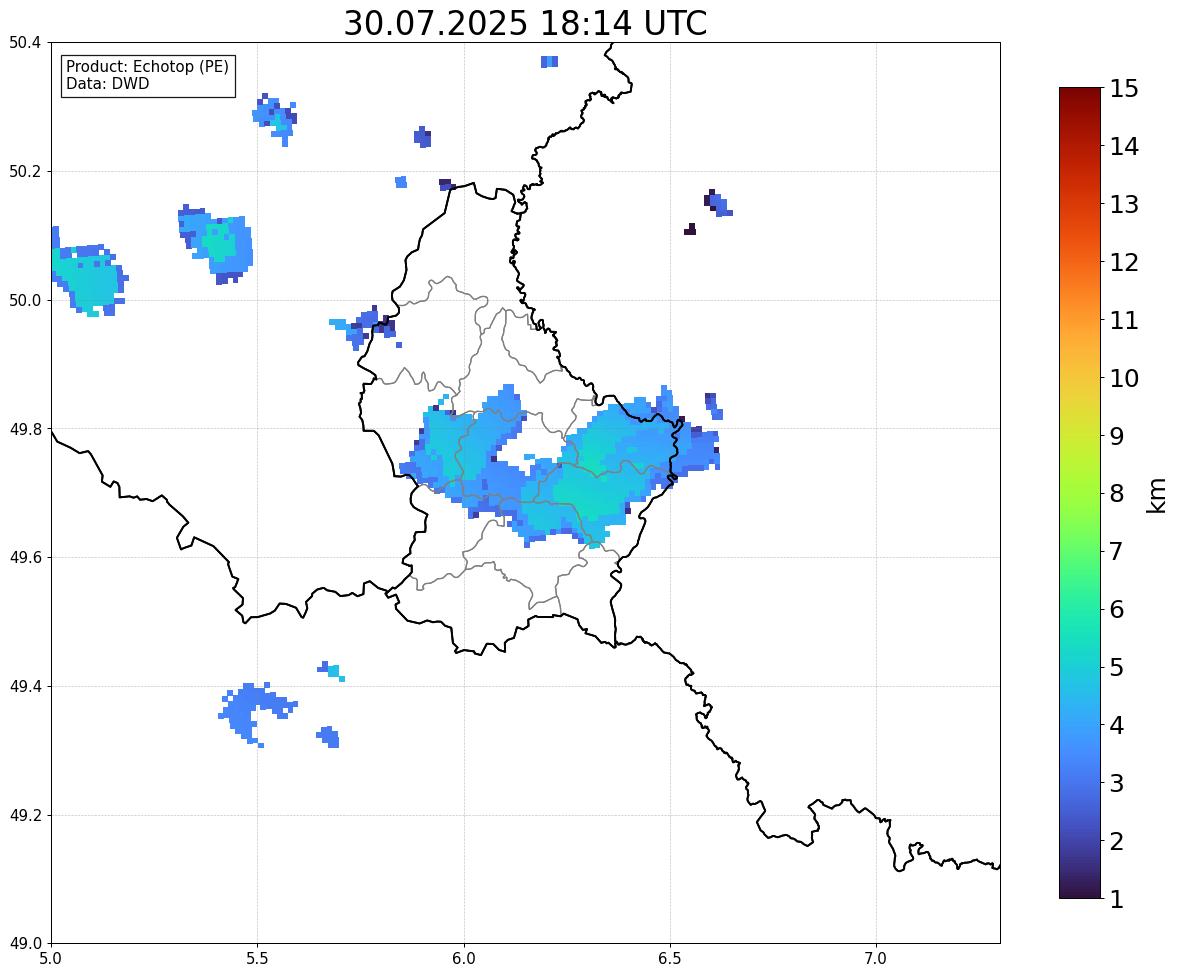Viewport: 1178px width, 976px height.
Task: Click colorbar tick label 3
Action: pyautogui.click(x=1117, y=783)
